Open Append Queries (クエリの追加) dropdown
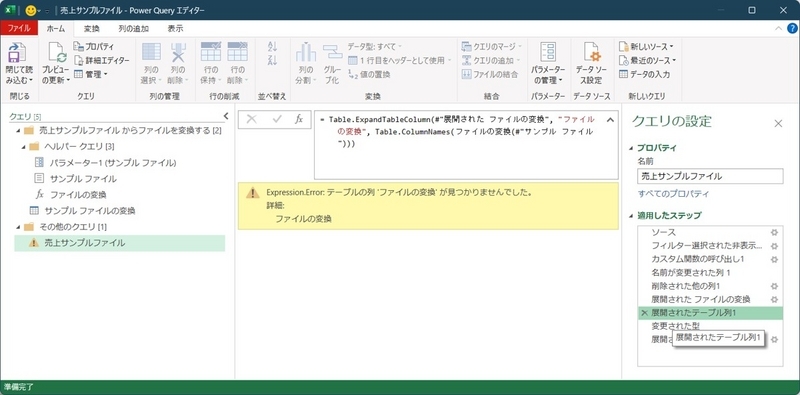The width and height of the screenshot is (800, 395). click(492, 60)
